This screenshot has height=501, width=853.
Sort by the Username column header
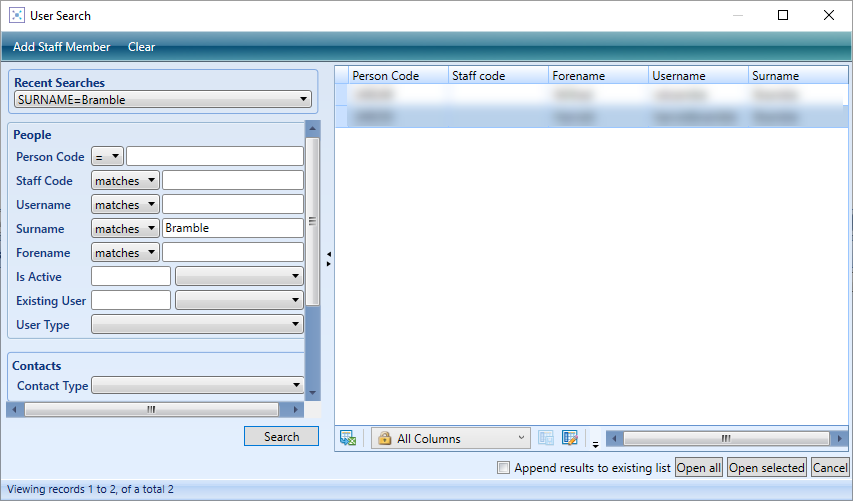[x=699, y=76]
